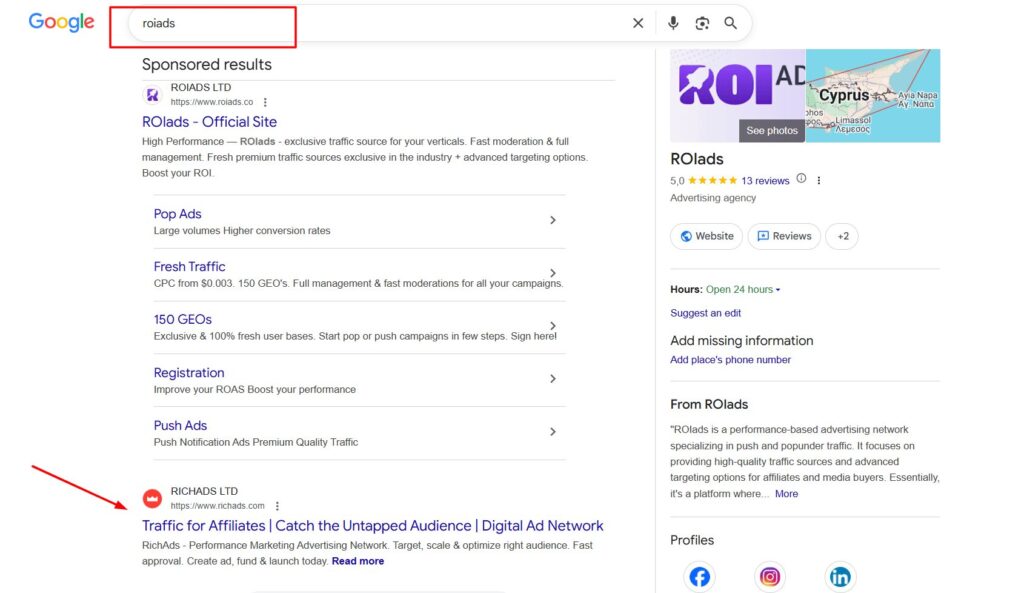The width and height of the screenshot is (1024, 593).
Task: Open the Push Ads sitelink
Action: 180,425
